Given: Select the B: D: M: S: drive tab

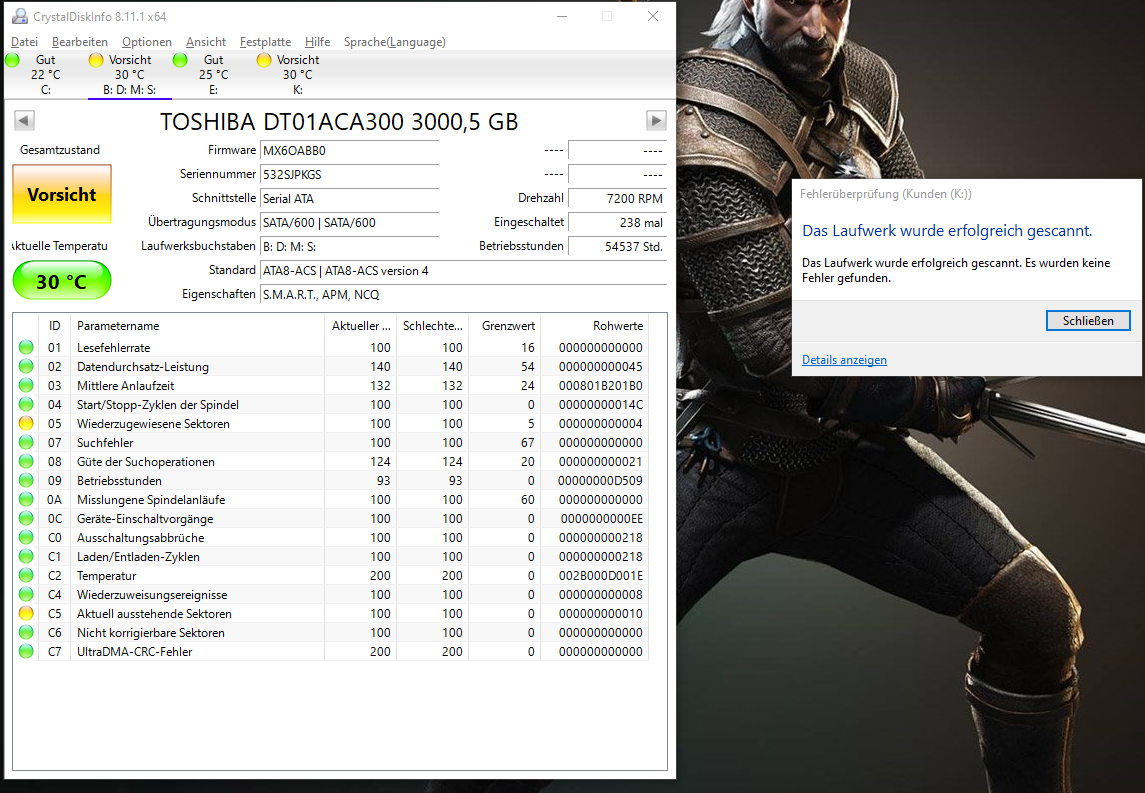Looking at the screenshot, I should click(x=129, y=74).
